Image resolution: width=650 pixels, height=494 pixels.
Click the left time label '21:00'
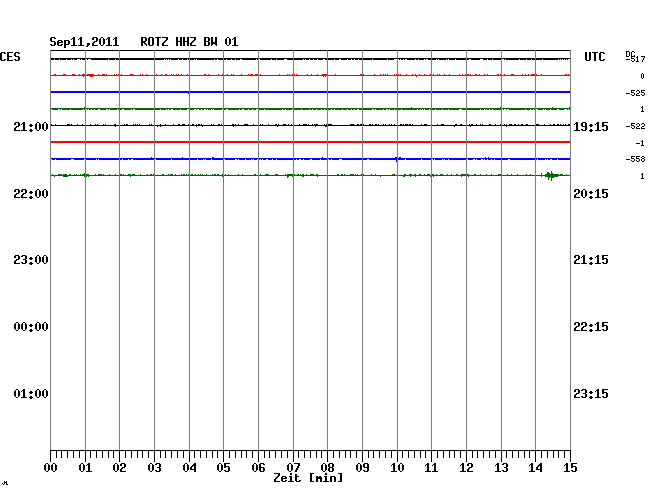[31, 126]
